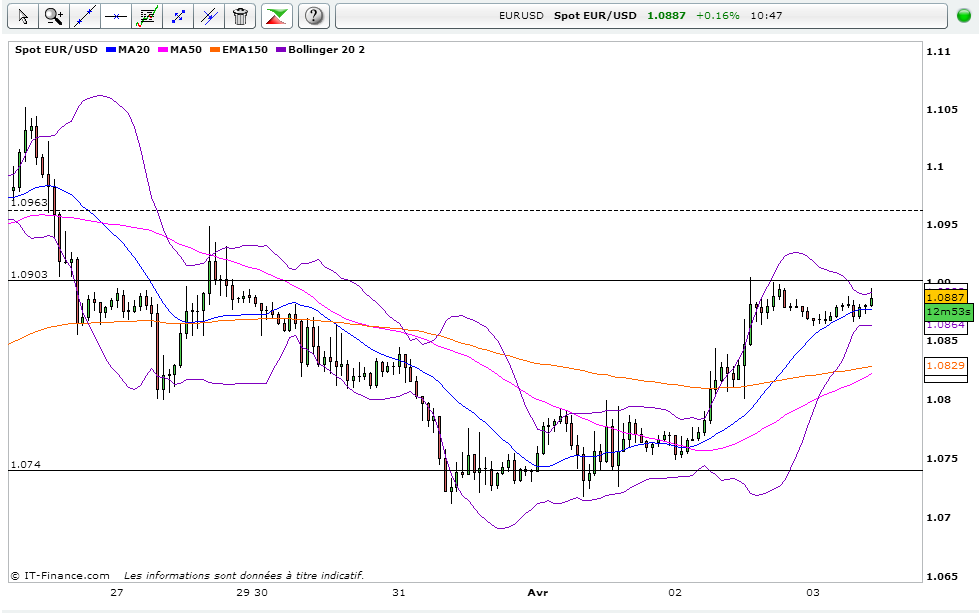The height and width of the screenshot is (613, 979).
Task: Click the Avr date axis label
Action: pyautogui.click(x=538, y=592)
